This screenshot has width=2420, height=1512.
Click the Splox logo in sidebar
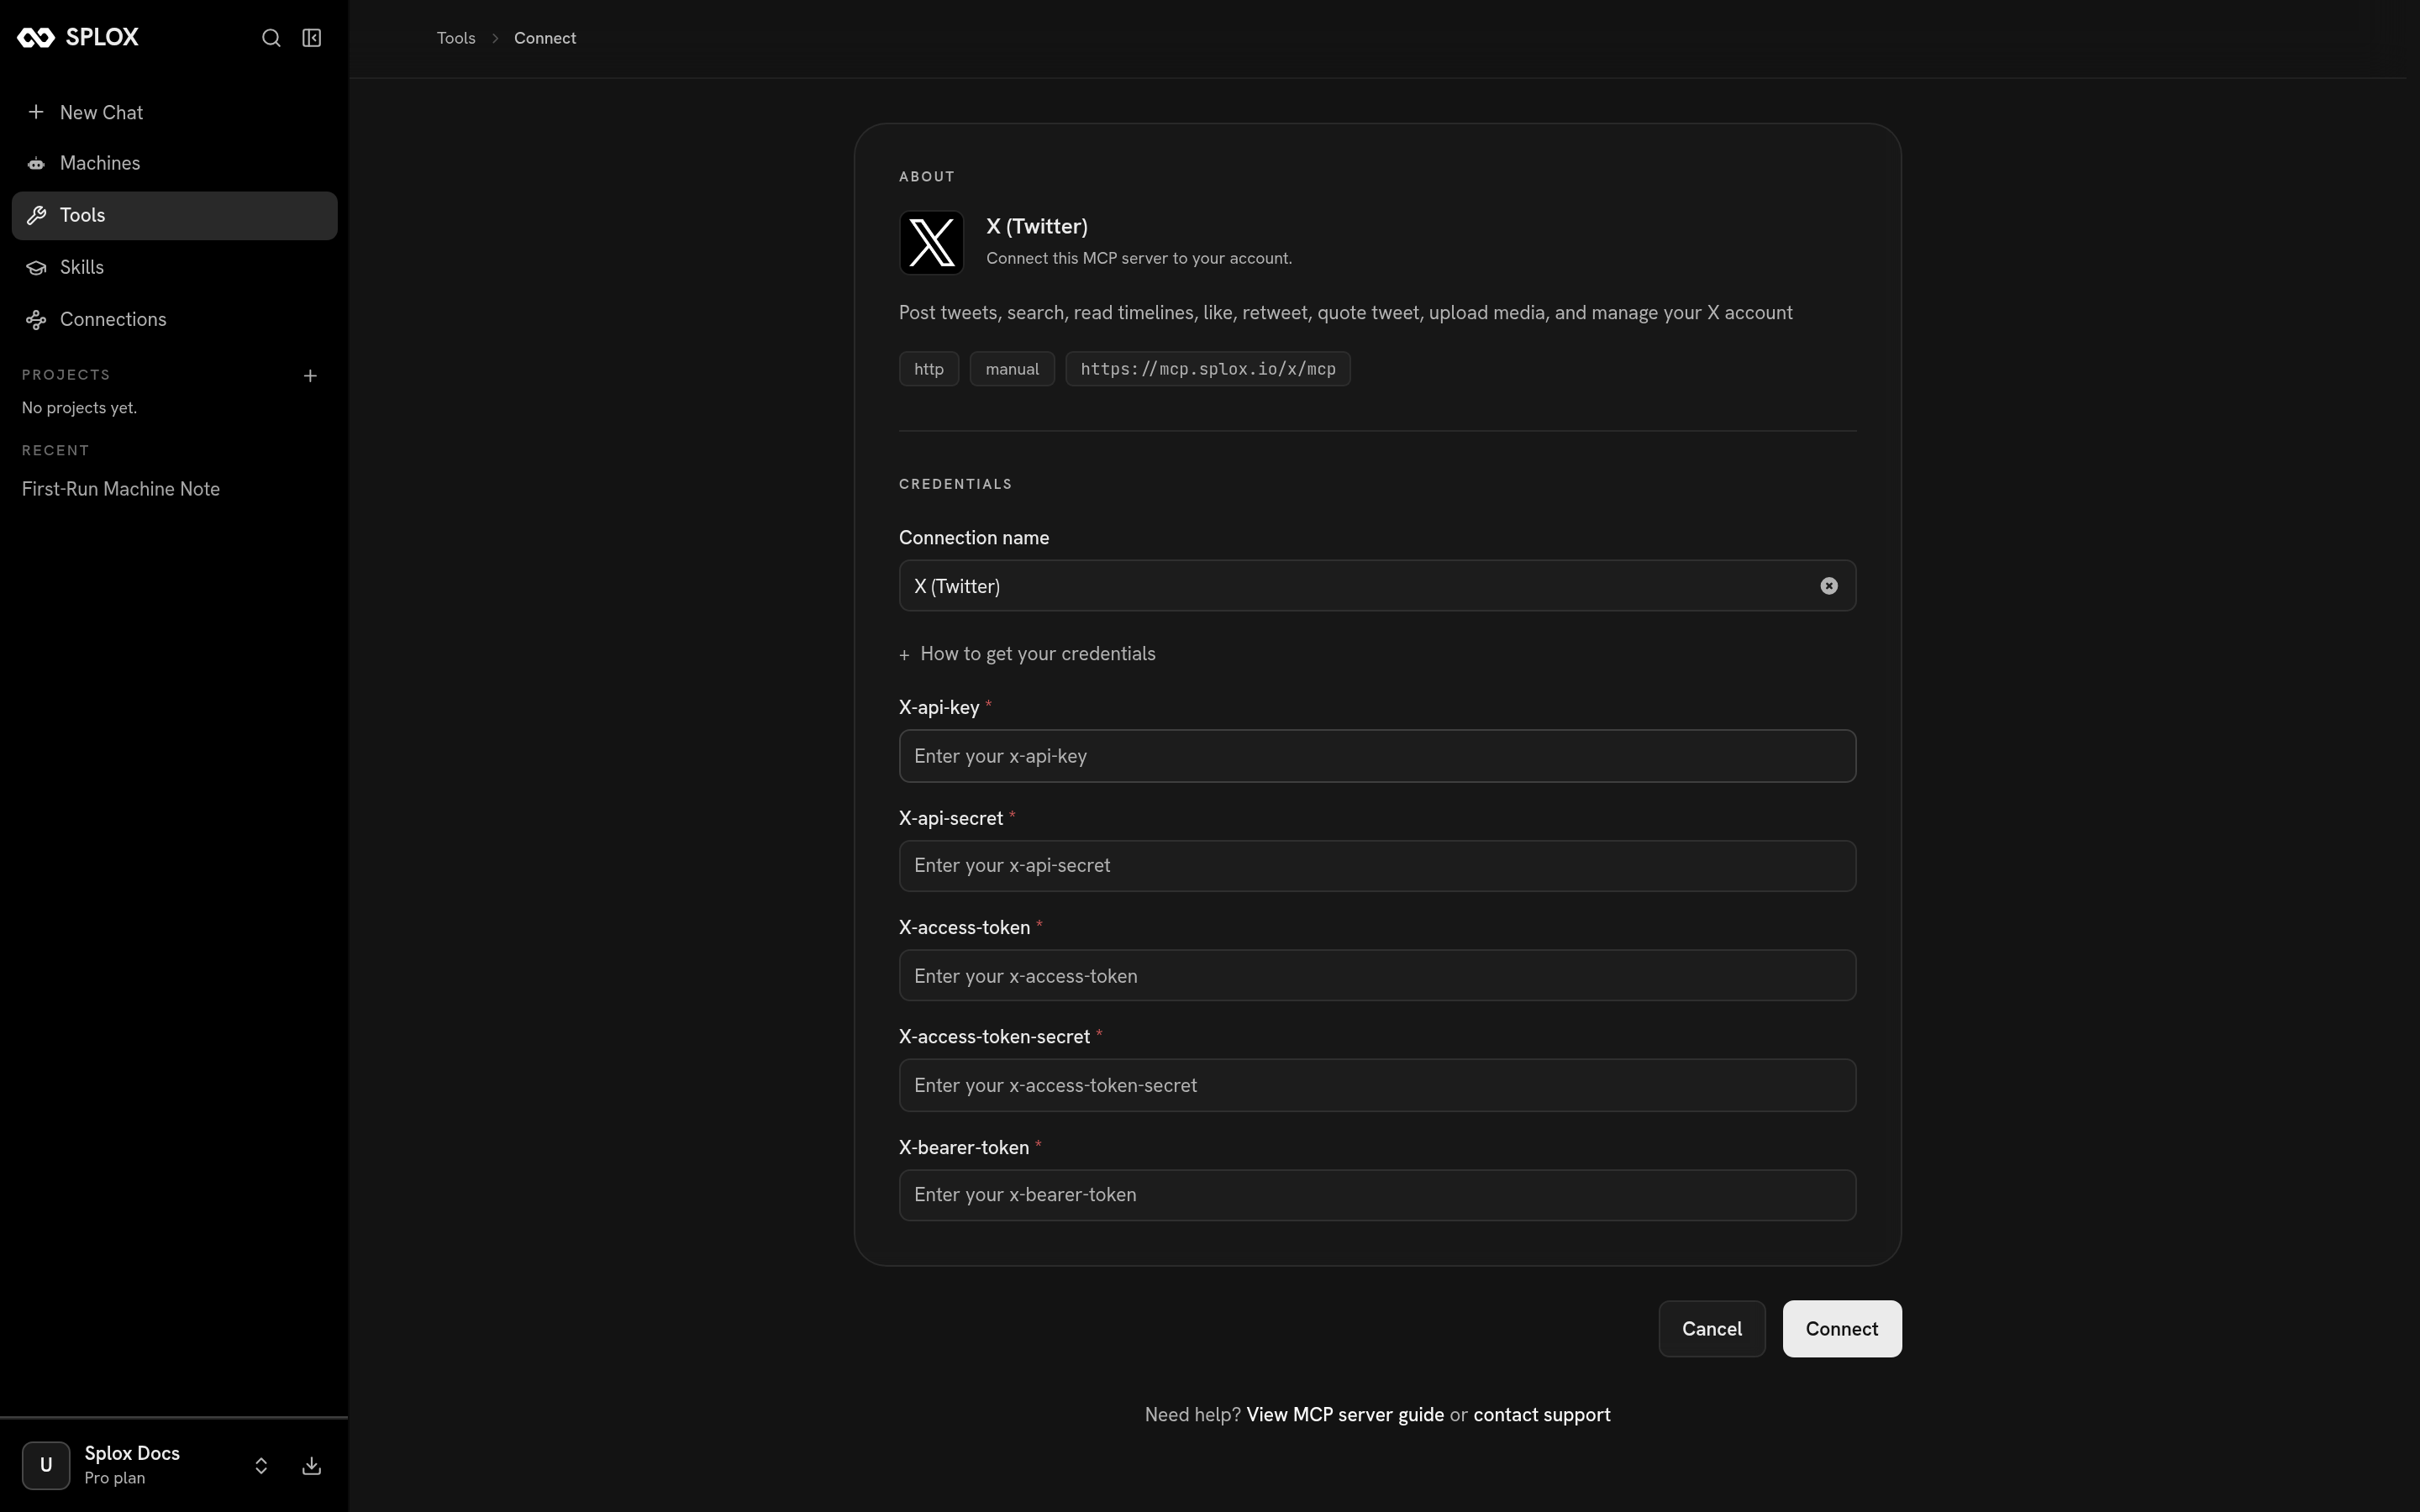(78, 38)
